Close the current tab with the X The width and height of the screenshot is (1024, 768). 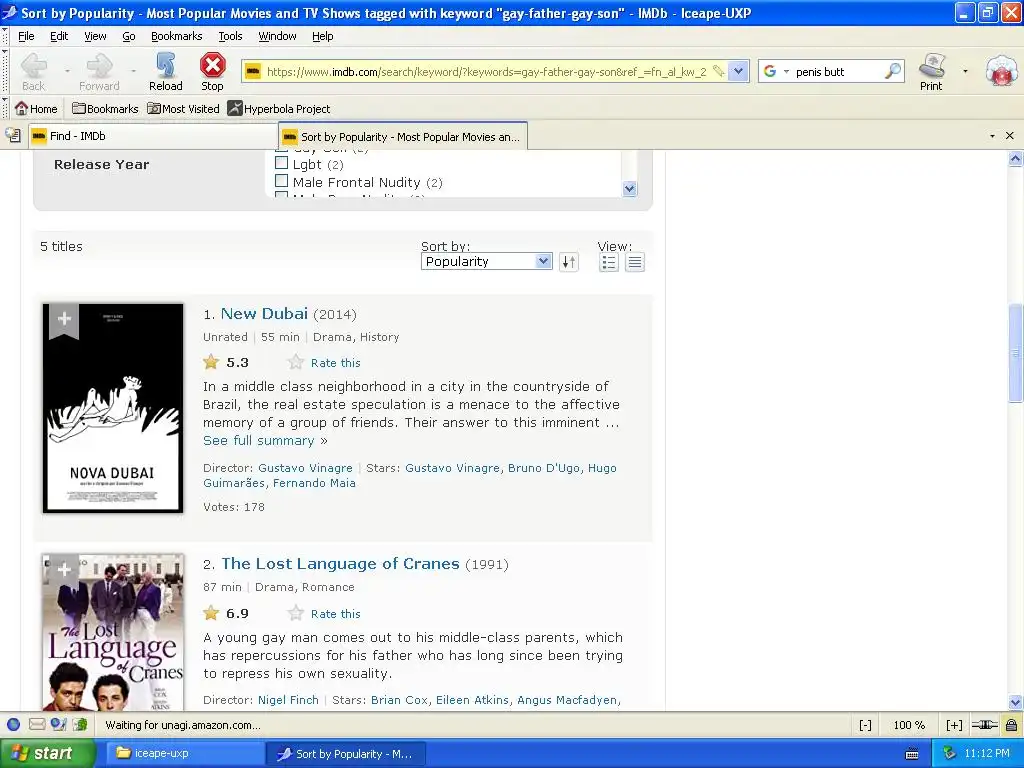[x=1010, y=136]
